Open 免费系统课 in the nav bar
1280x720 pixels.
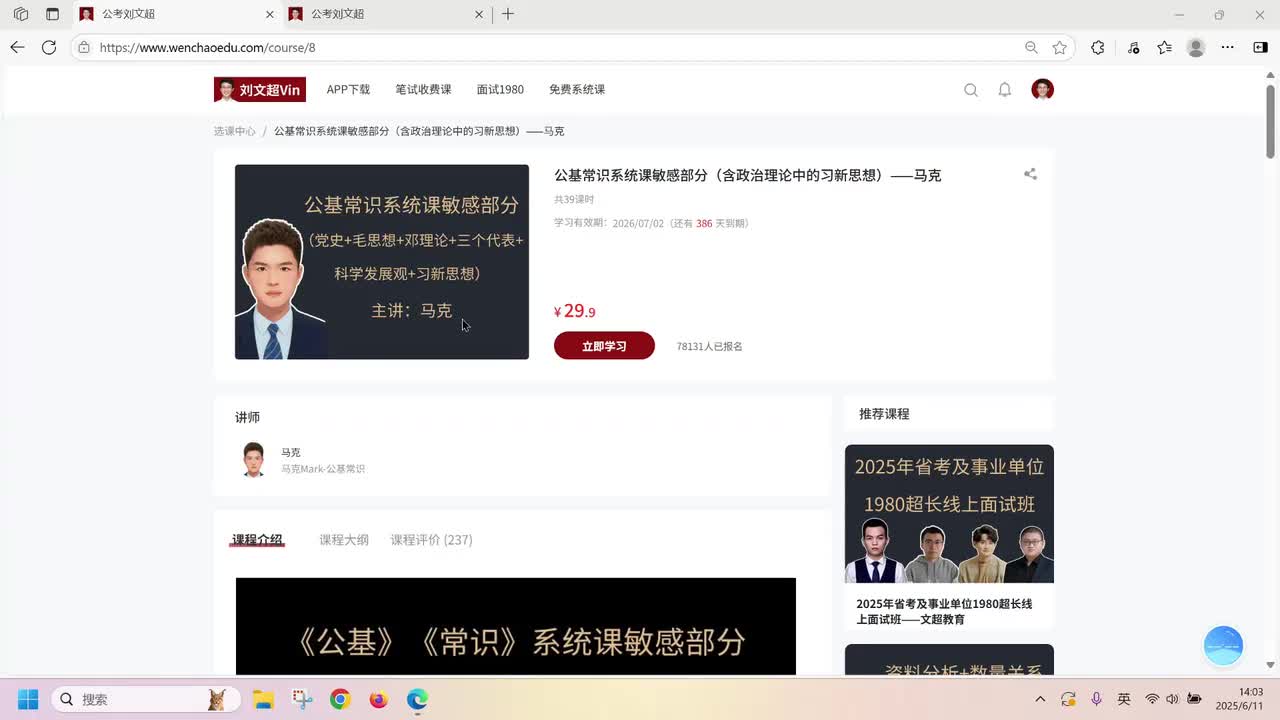pos(577,89)
